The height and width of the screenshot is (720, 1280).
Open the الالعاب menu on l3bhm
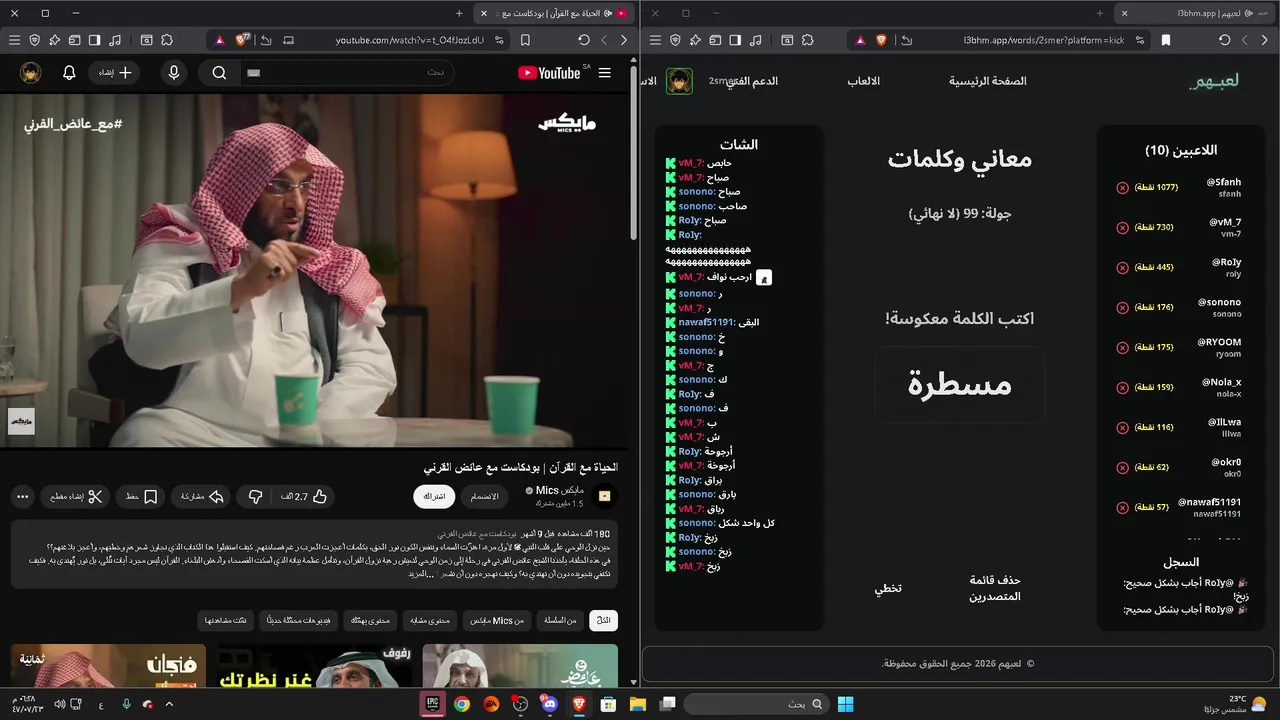point(864,81)
